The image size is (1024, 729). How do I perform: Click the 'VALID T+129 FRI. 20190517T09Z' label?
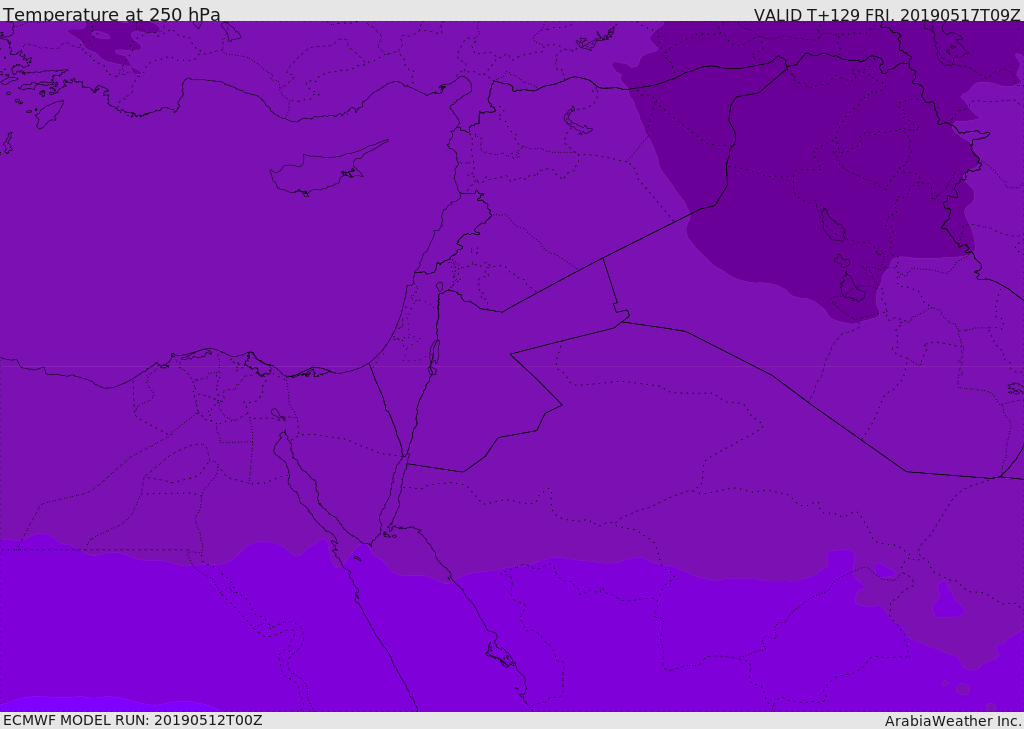click(x=887, y=14)
